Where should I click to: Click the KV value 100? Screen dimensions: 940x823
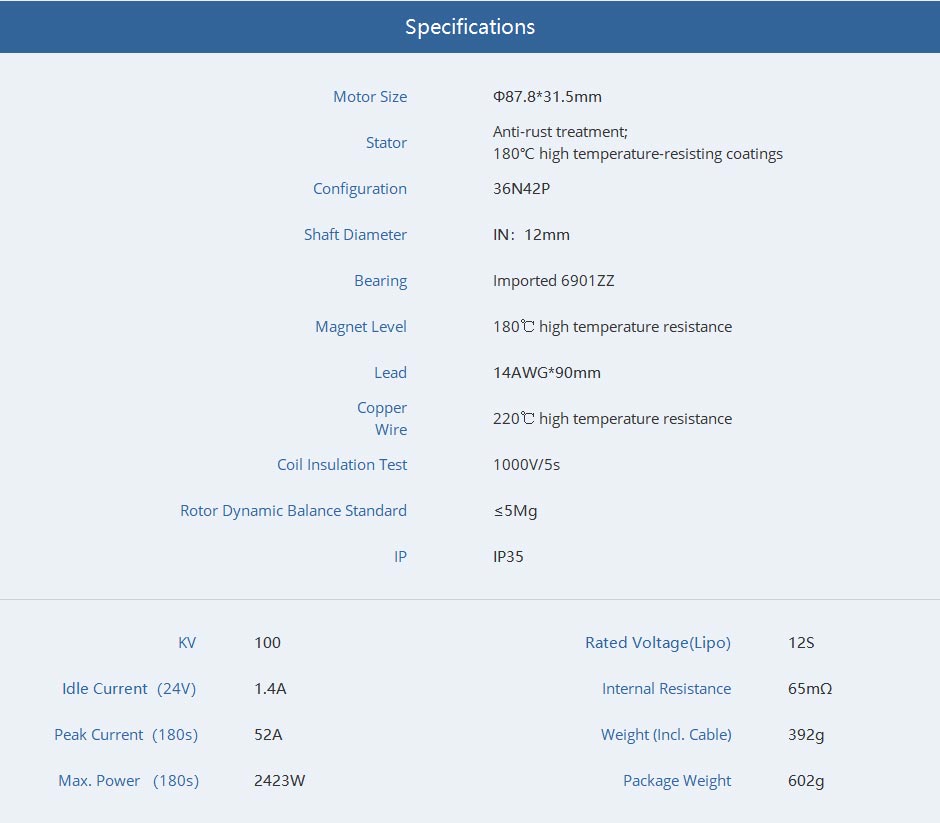pos(267,643)
